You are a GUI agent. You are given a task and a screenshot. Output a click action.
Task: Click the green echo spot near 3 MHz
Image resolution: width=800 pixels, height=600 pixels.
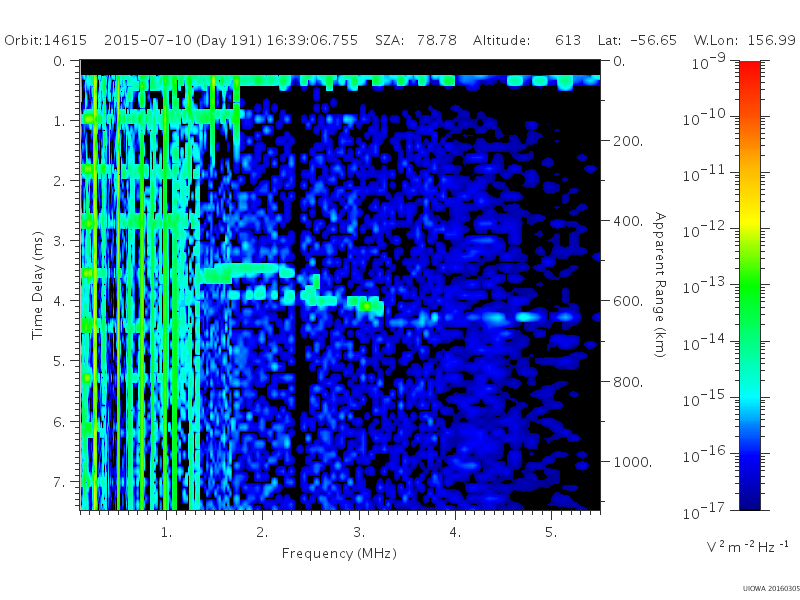(366, 306)
